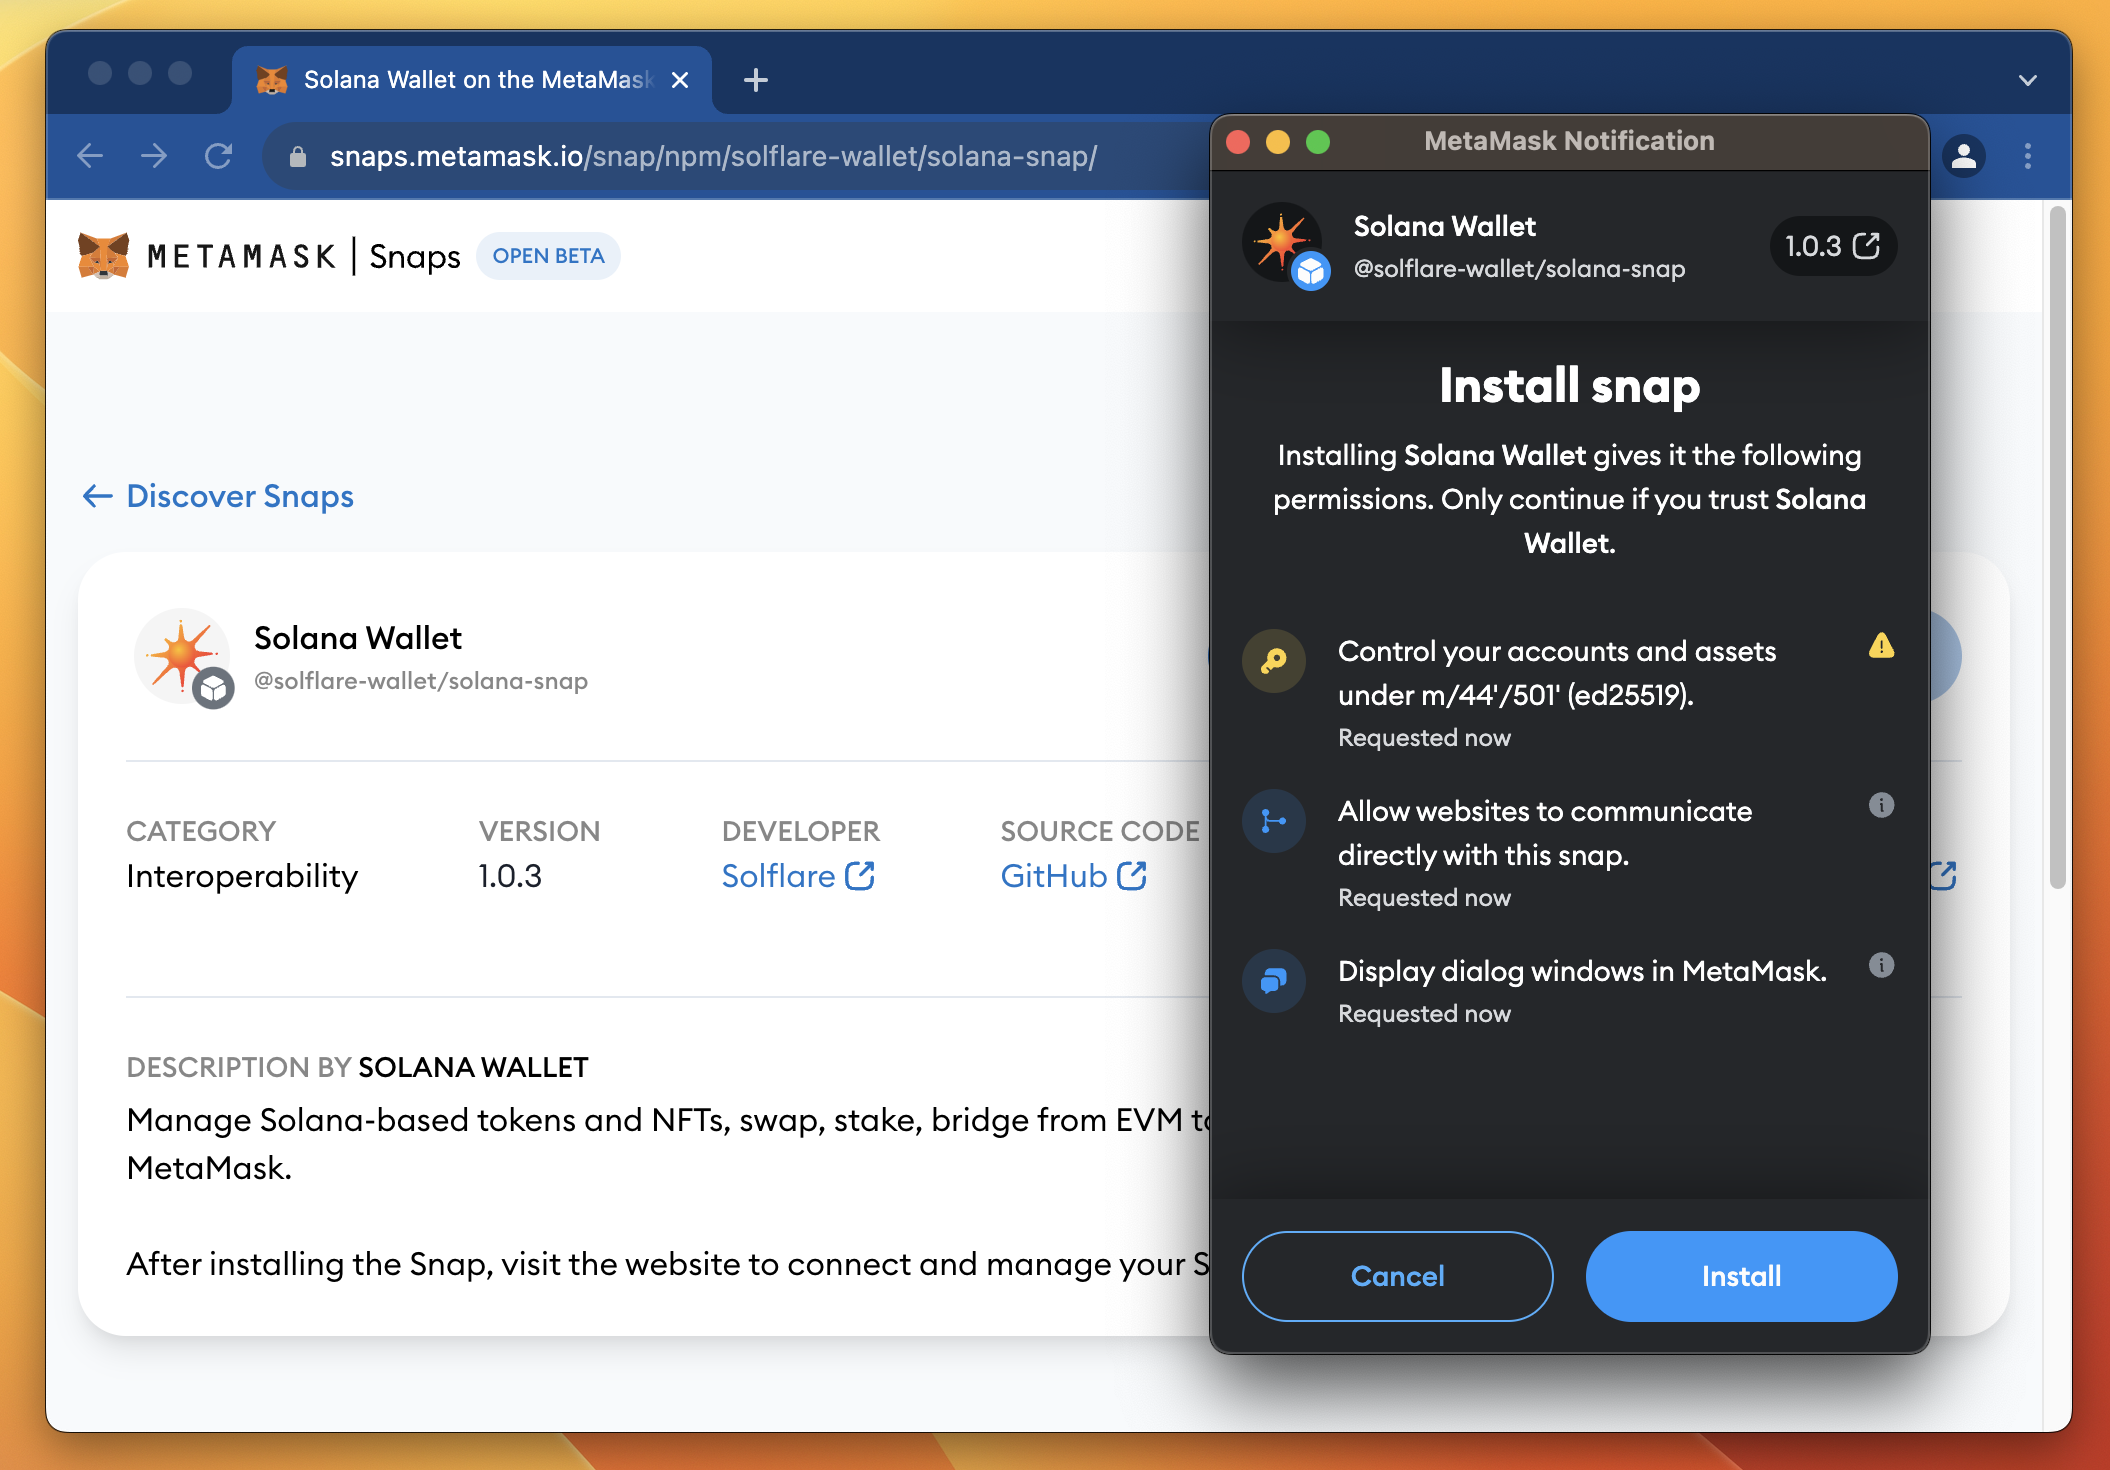Screen dimensions: 2110x1470
Task: Click the Discover Snaps left arrow
Action: 97,496
